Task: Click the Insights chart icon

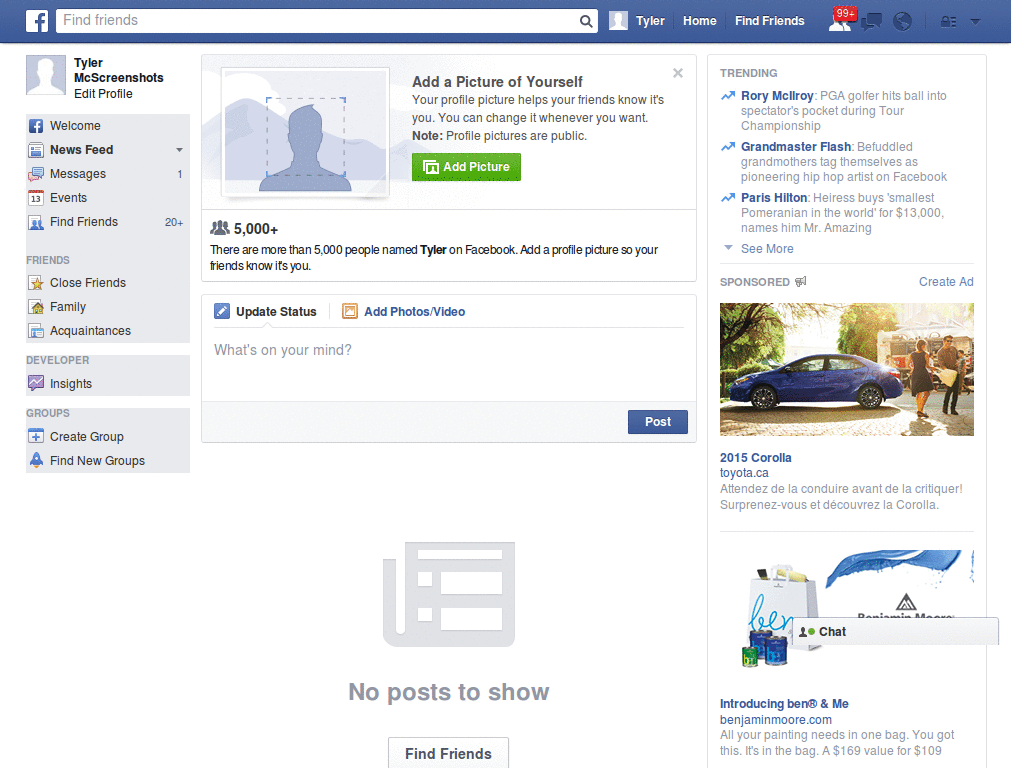Action: 36,383
